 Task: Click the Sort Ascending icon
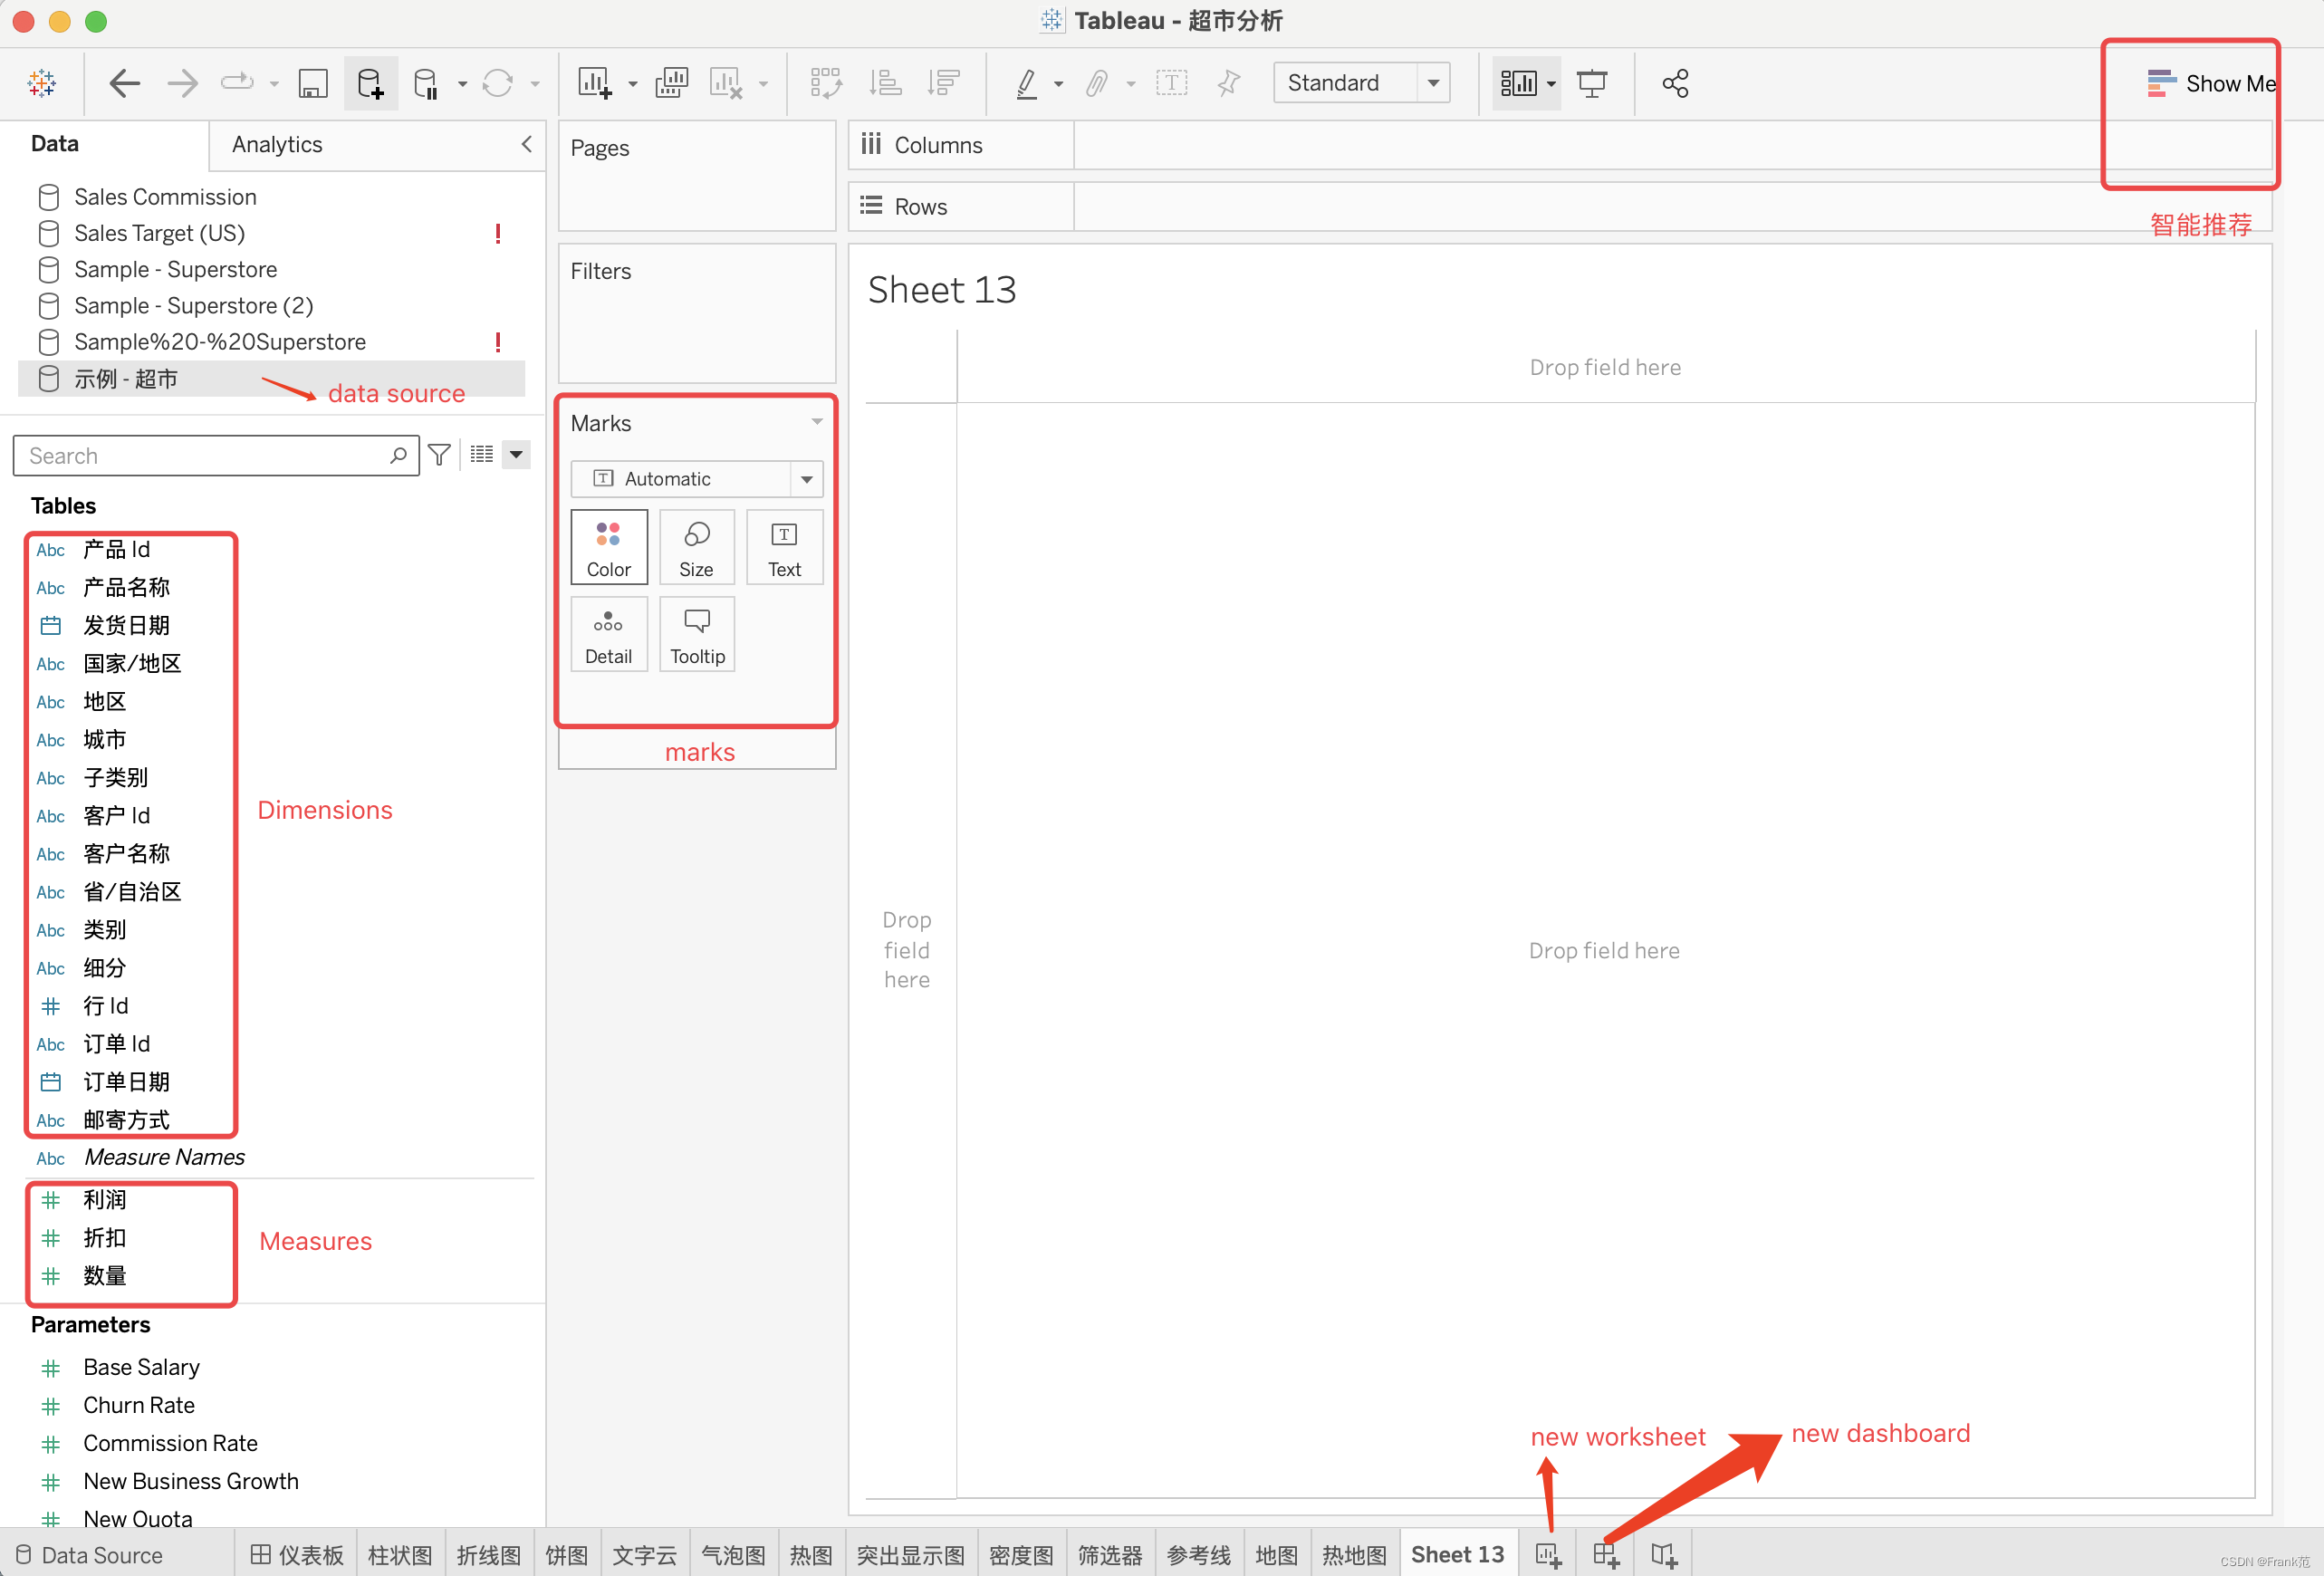tap(885, 83)
